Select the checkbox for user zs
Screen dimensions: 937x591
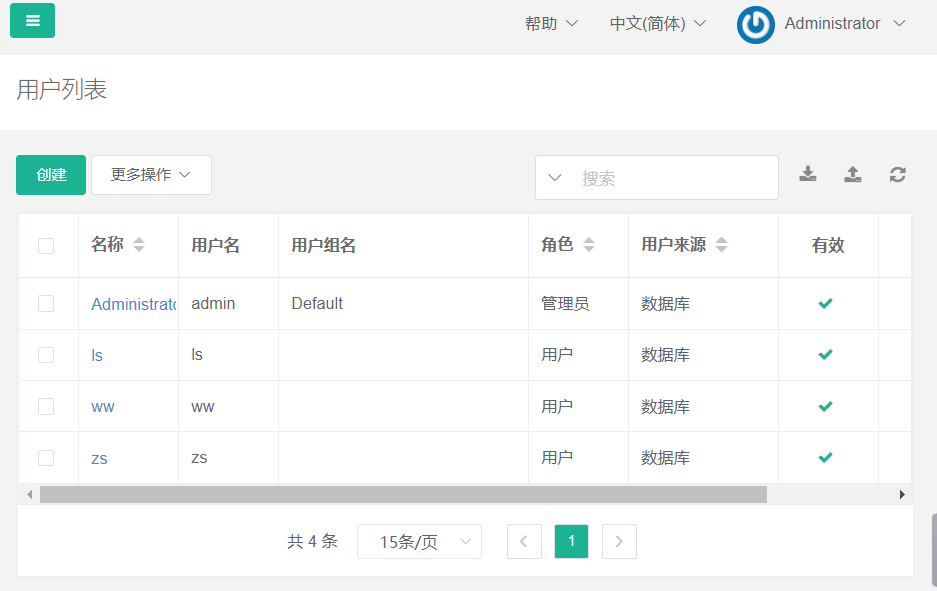[x=46, y=458]
